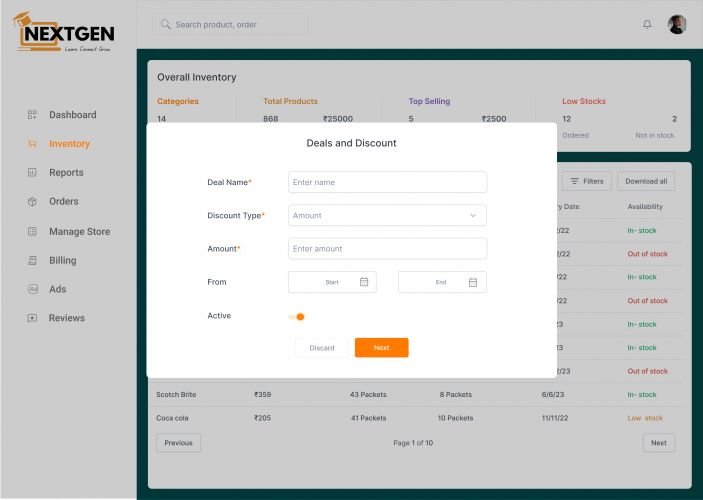
Task: Open the Reviews menu item
Action: click(x=67, y=318)
